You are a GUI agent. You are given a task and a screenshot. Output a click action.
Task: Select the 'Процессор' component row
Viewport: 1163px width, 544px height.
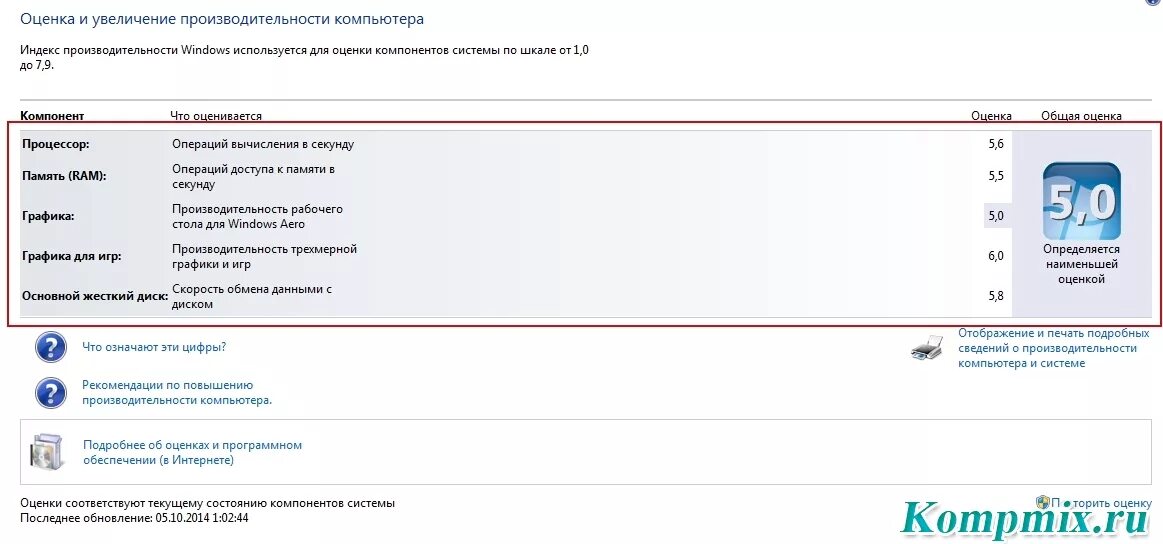516,144
